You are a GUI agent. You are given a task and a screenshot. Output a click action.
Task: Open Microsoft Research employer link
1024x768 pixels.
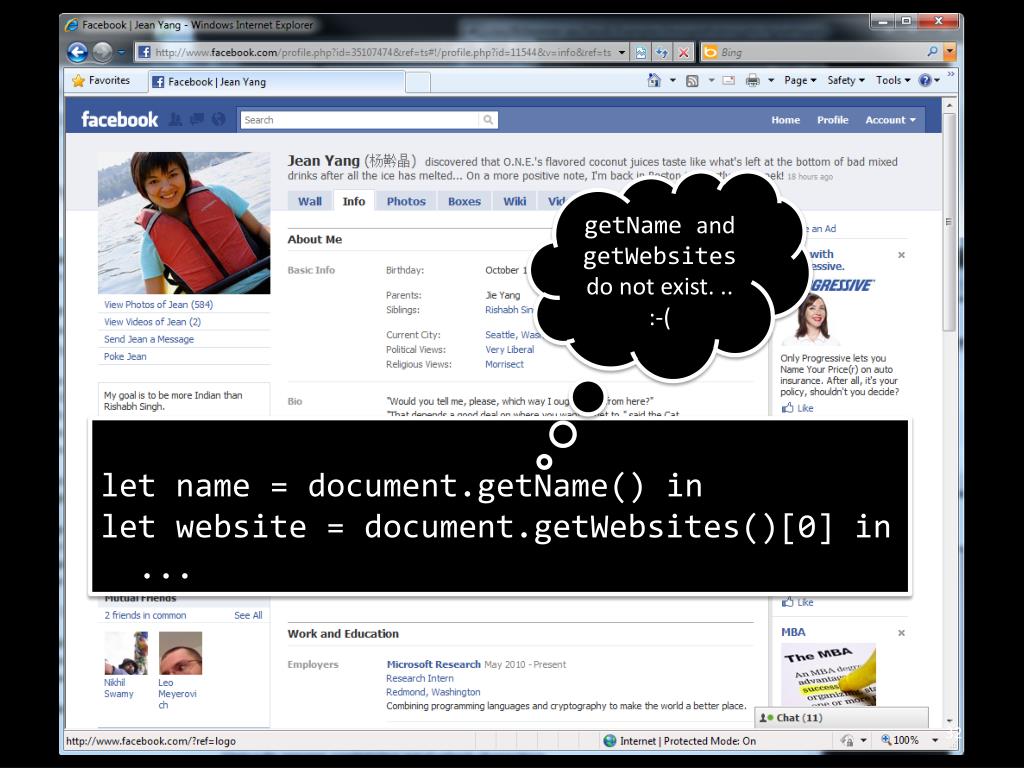[x=434, y=664]
